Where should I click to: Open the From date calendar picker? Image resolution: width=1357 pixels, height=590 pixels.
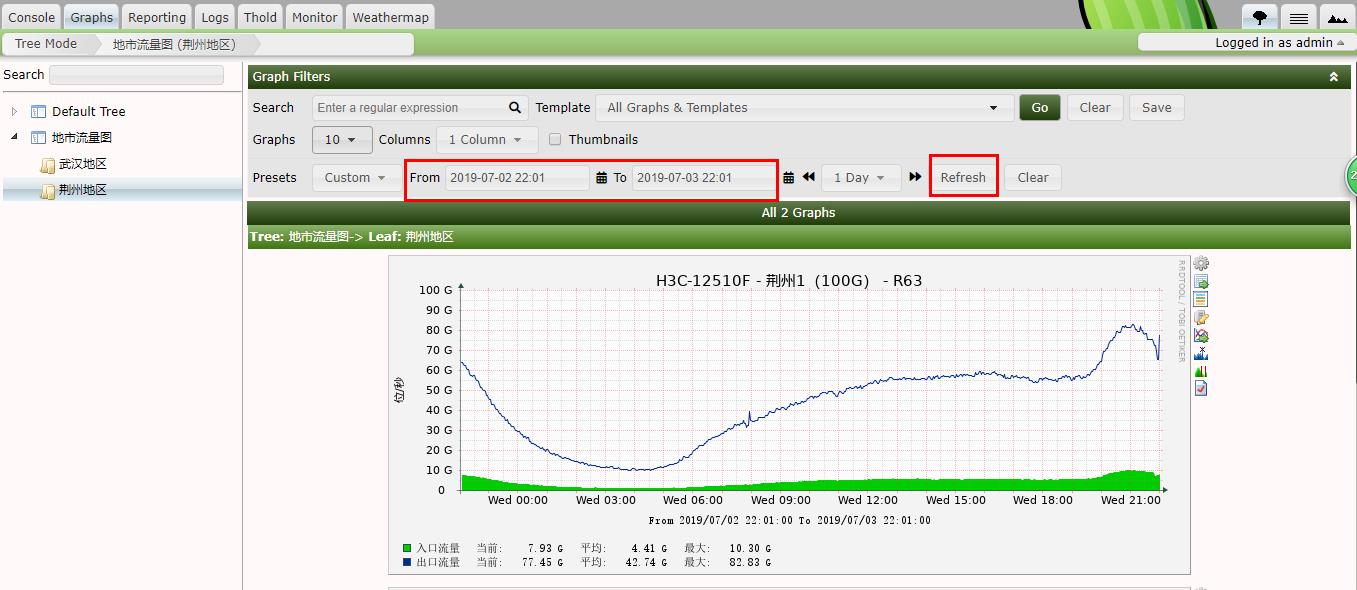[x=601, y=178]
